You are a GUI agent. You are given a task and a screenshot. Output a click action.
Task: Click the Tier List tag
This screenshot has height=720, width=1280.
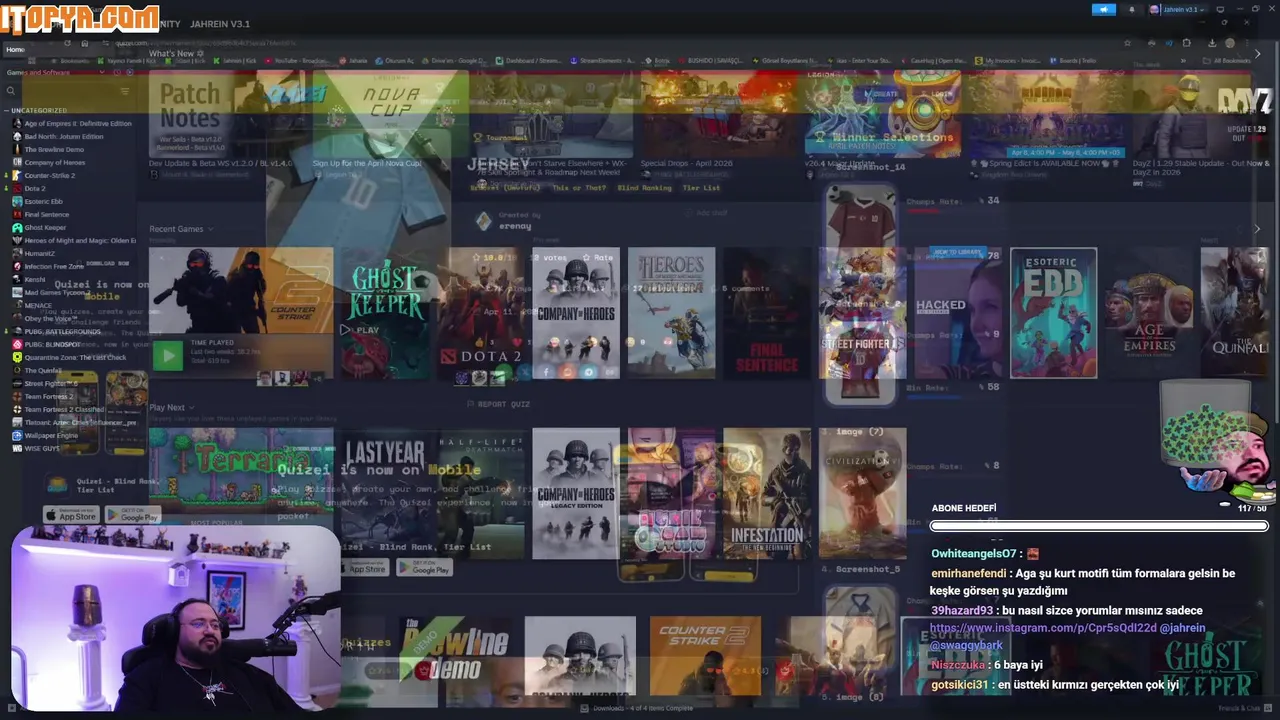(x=701, y=188)
